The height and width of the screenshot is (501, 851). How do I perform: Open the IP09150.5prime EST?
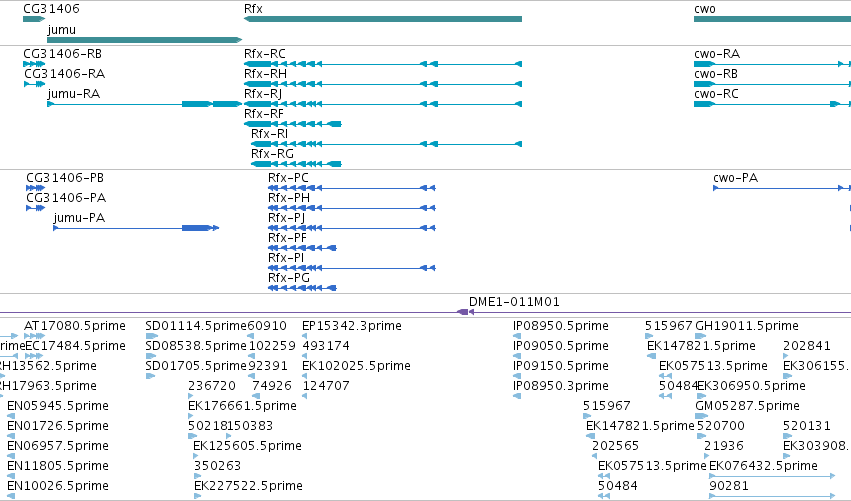pyautogui.click(x=561, y=366)
